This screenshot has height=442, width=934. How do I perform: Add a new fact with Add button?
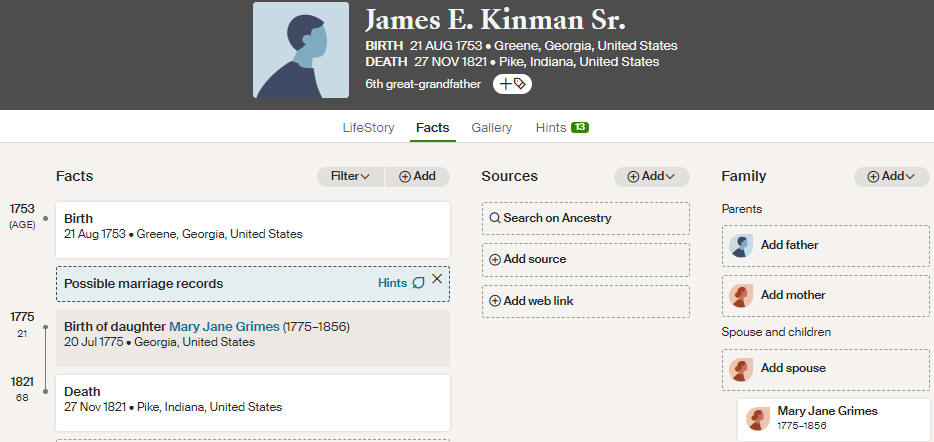(x=417, y=176)
